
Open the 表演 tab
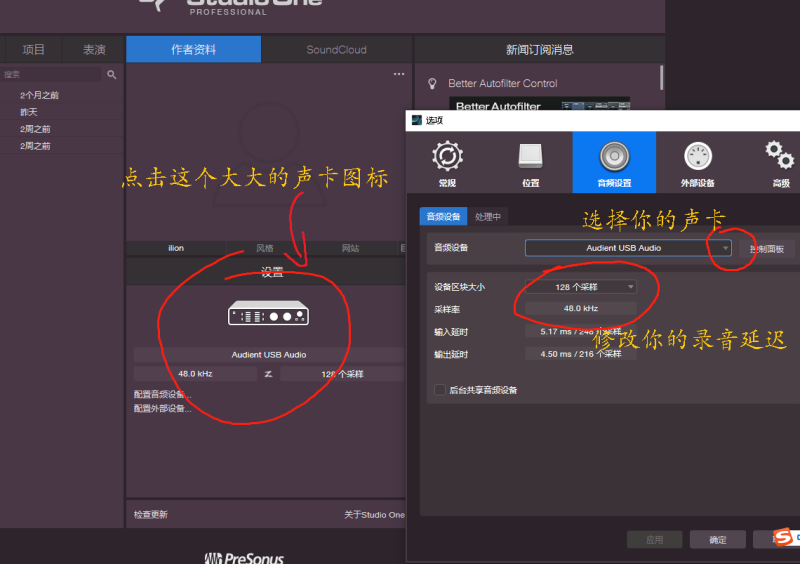click(x=94, y=49)
